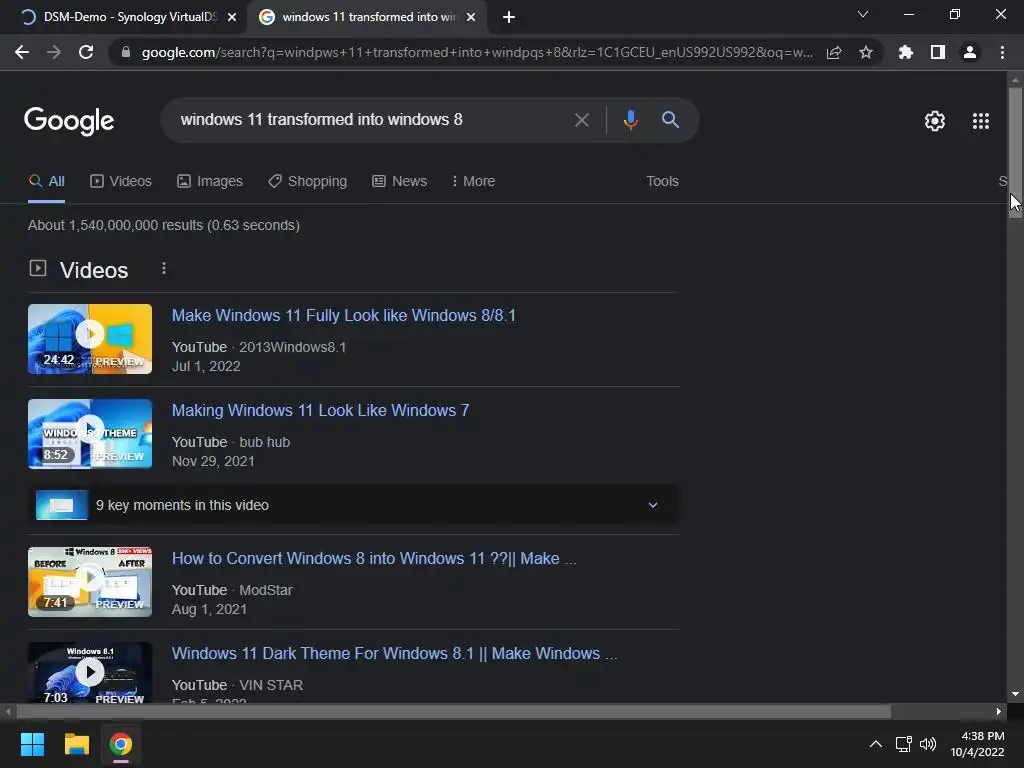Switch to Videos results tab
This screenshot has height=768, width=1024.
[x=121, y=181]
